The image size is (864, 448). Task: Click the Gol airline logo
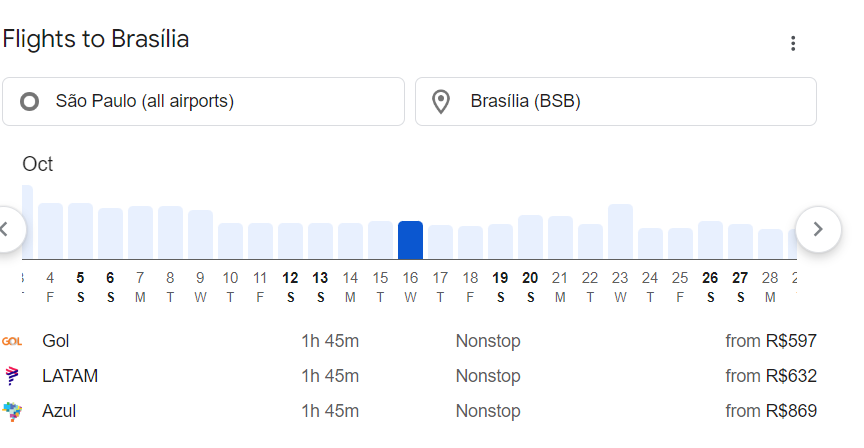tap(12, 342)
